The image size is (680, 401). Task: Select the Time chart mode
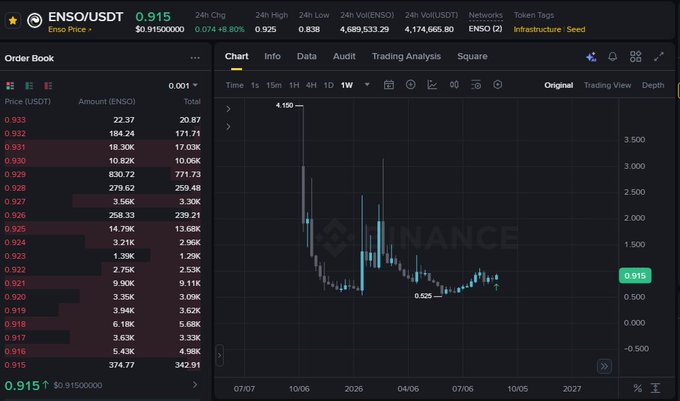[x=235, y=85]
